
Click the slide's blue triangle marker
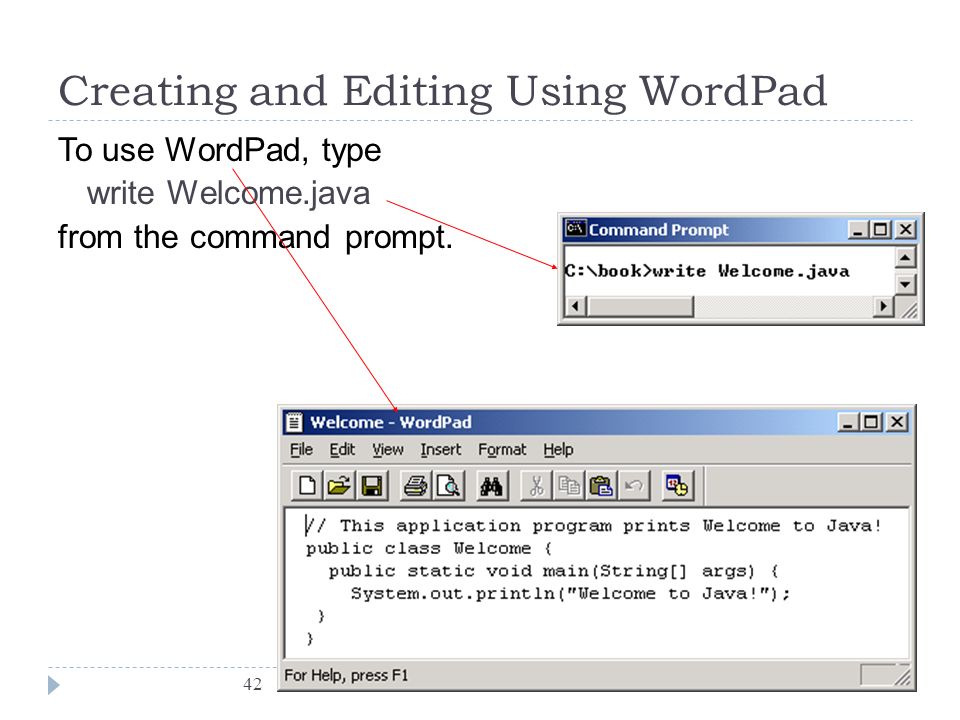click(x=54, y=684)
